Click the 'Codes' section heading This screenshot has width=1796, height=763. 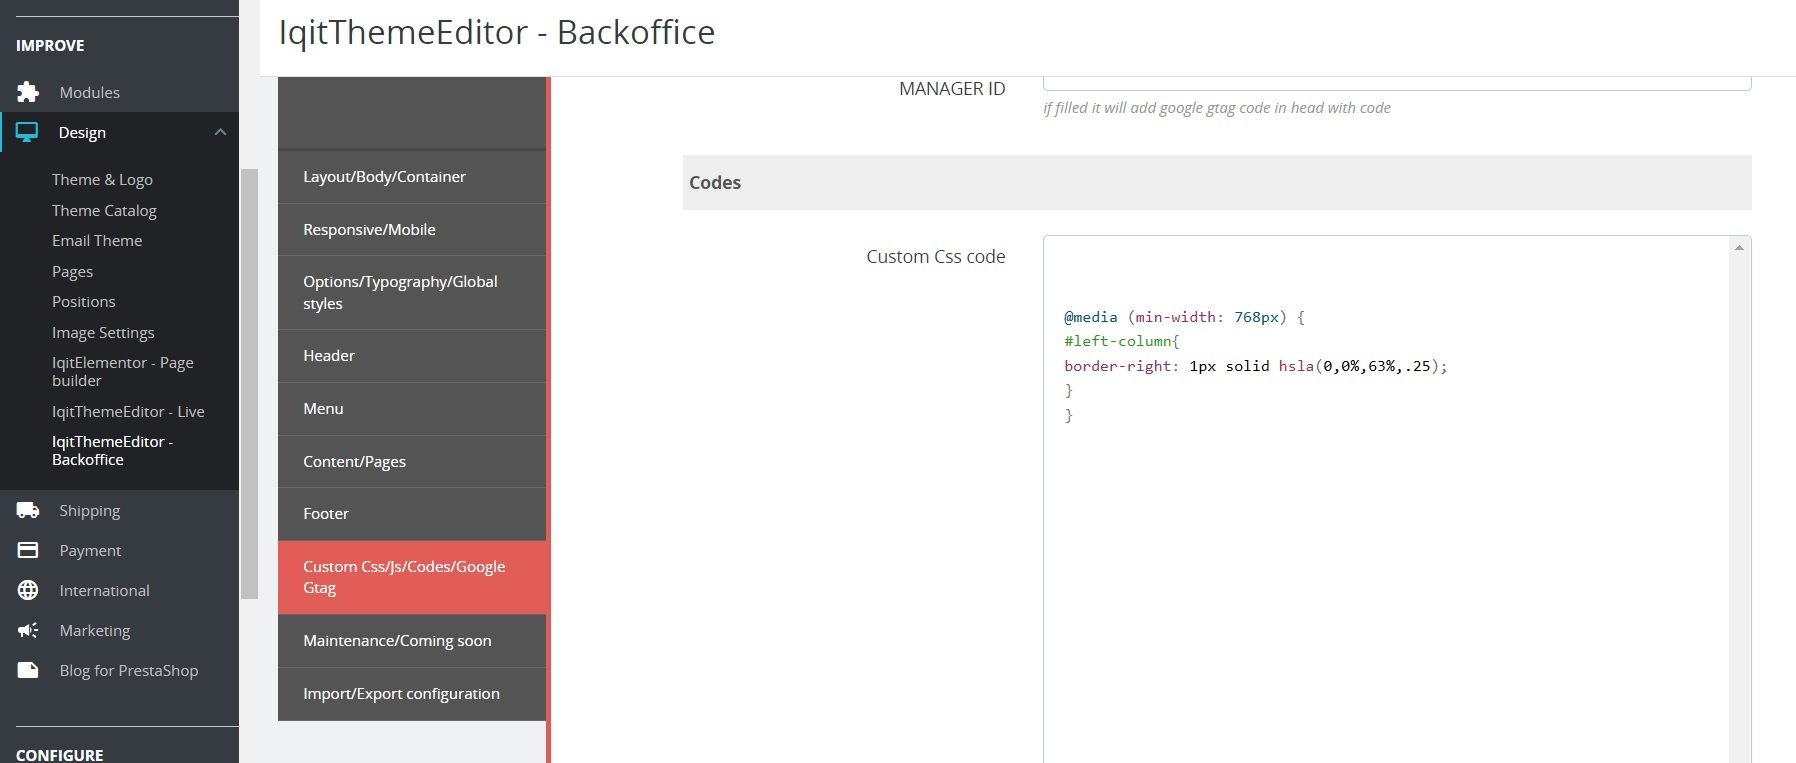715,183
